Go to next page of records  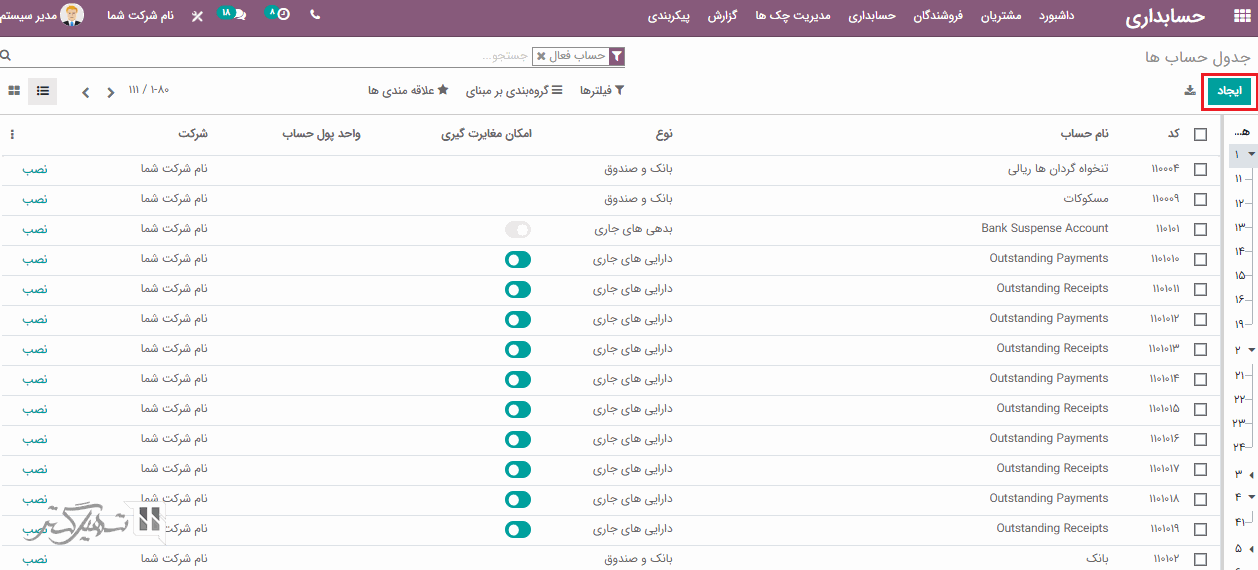coord(86,92)
